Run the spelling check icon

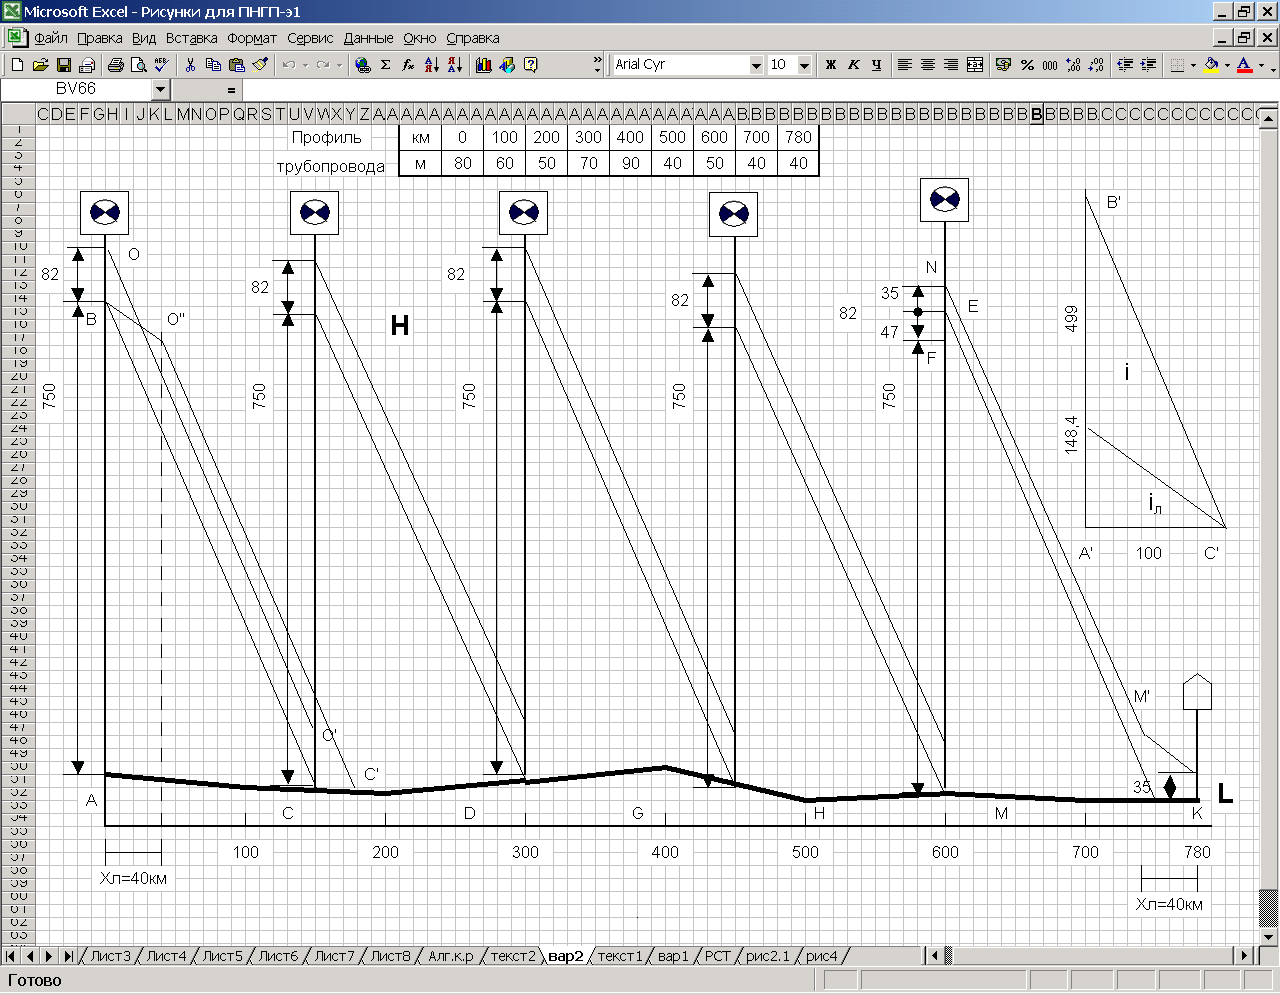tap(161, 65)
